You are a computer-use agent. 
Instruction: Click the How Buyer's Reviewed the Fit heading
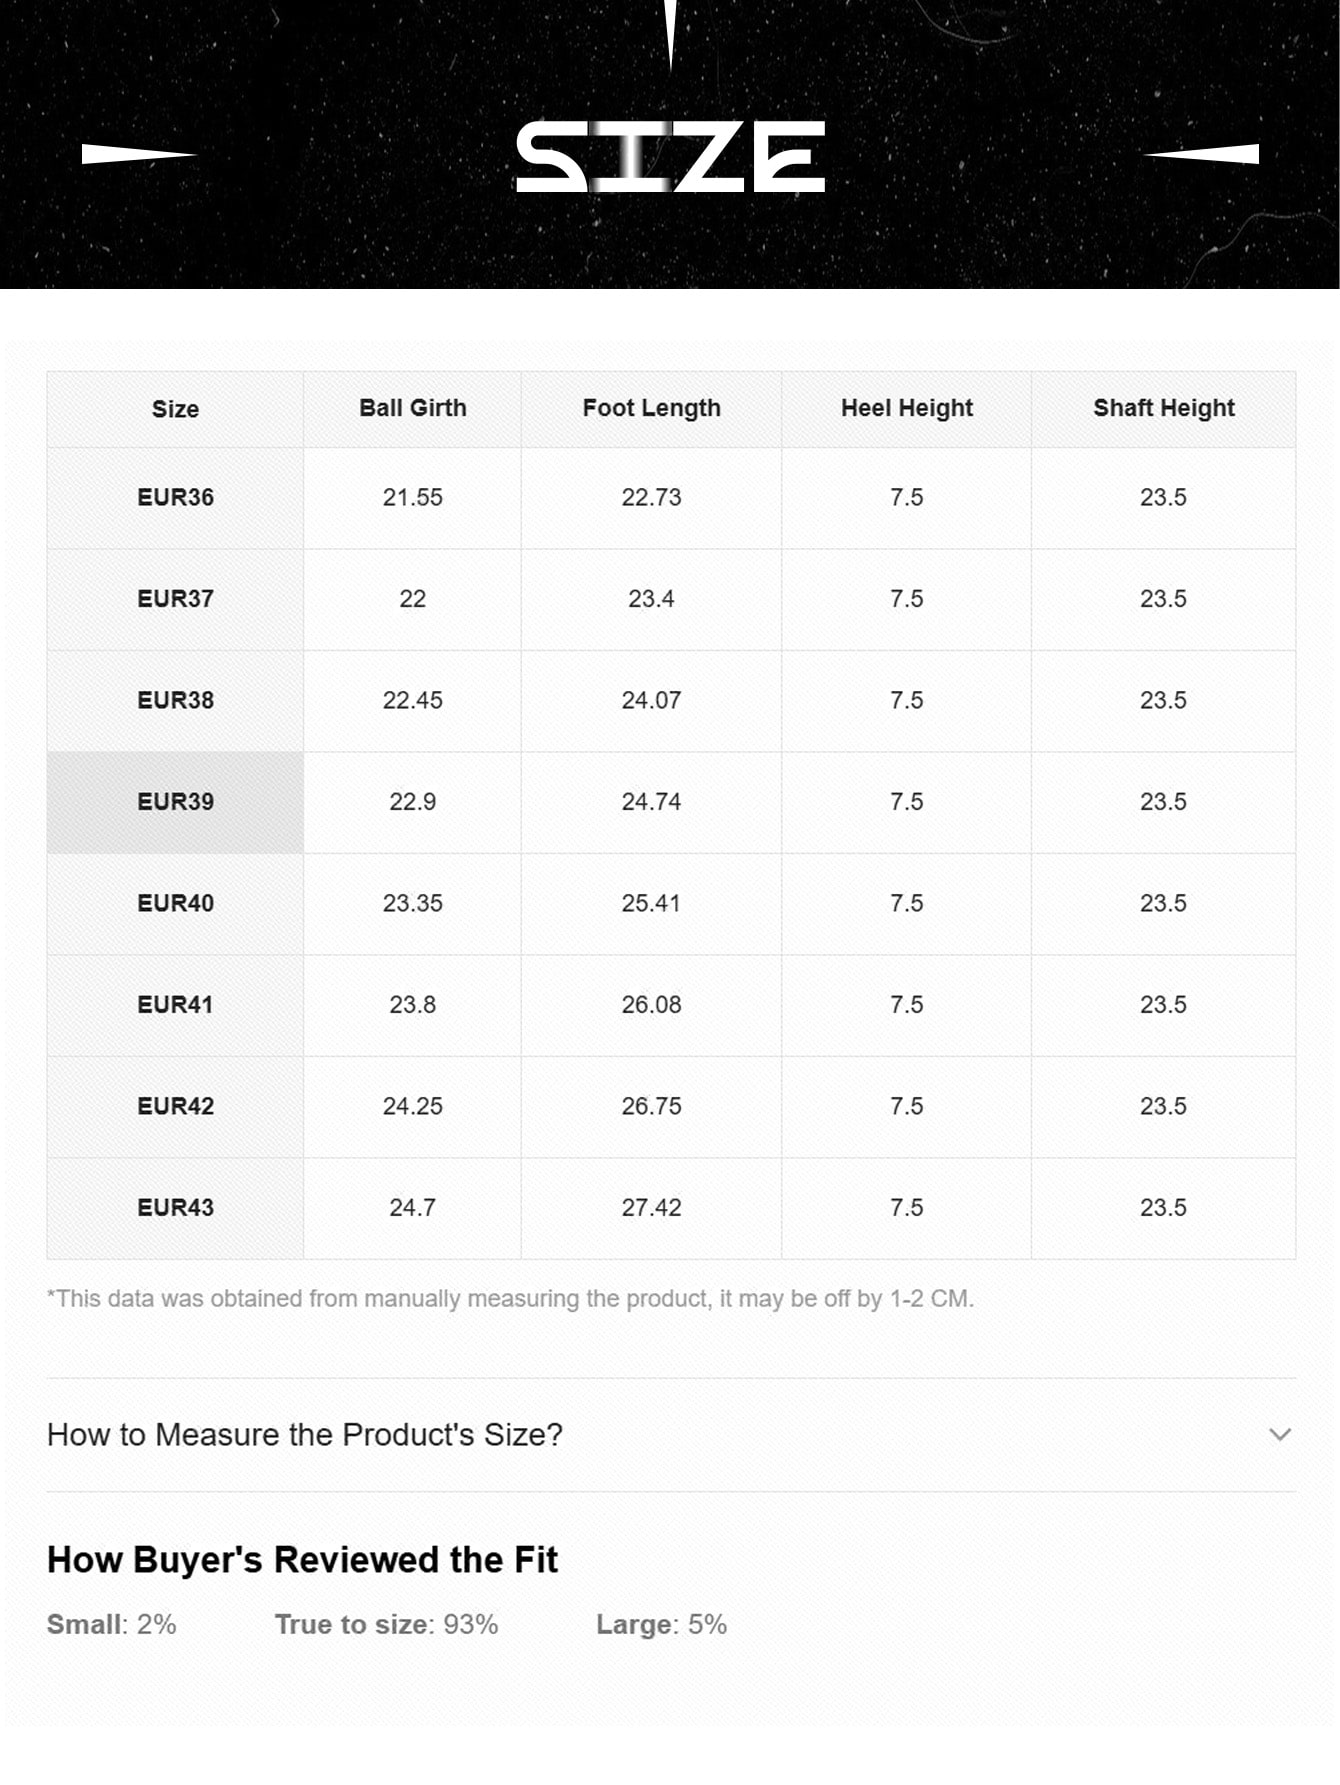302,1560
